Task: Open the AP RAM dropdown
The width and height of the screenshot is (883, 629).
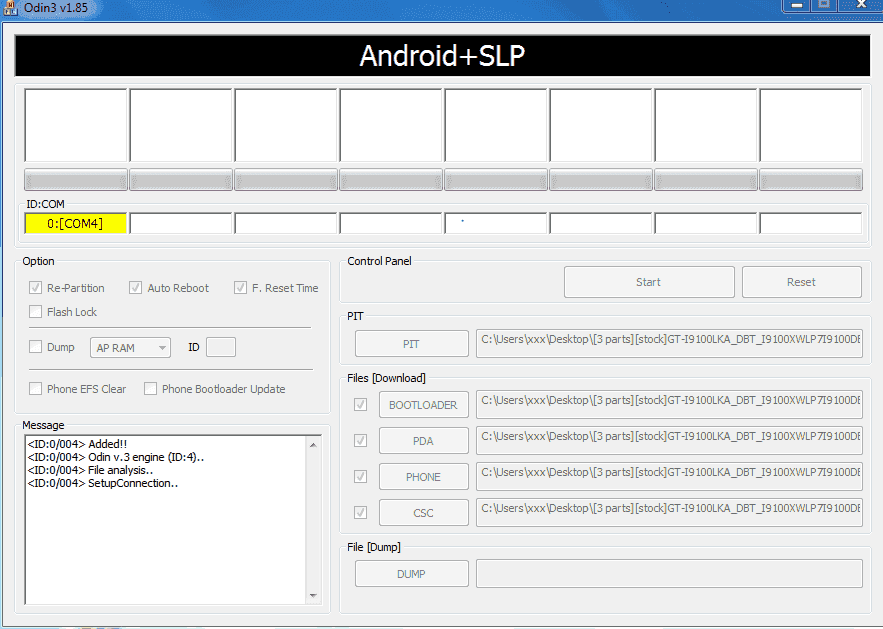Action: point(130,347)
